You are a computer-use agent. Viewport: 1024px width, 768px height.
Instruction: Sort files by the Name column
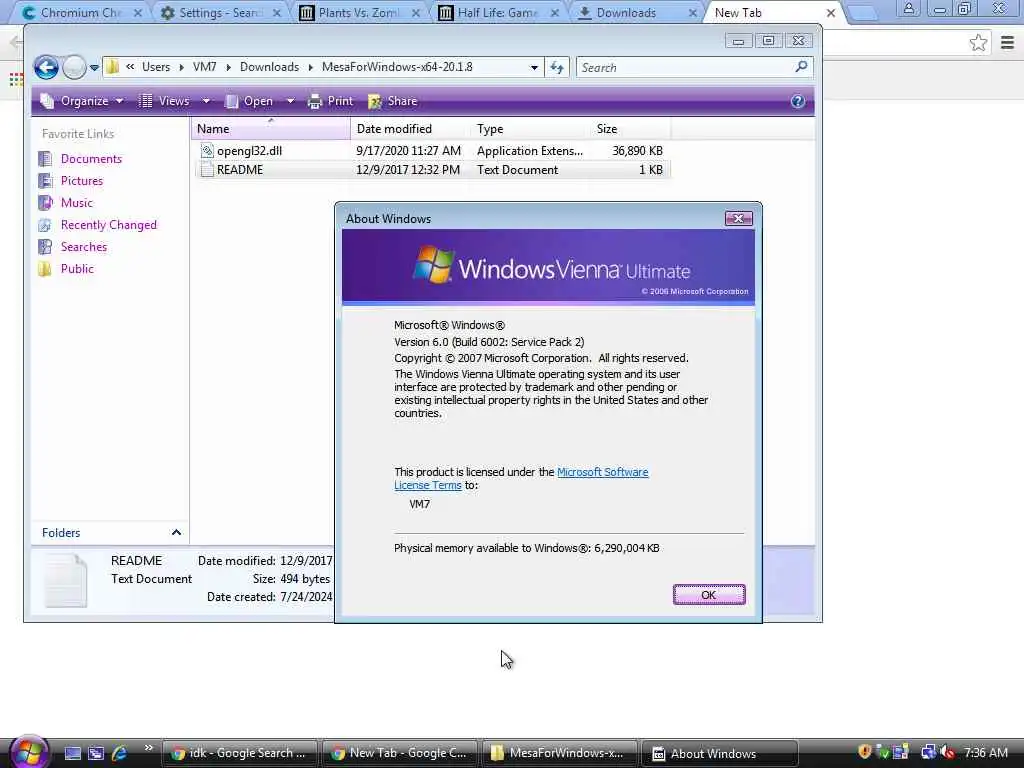click(271, 129)
